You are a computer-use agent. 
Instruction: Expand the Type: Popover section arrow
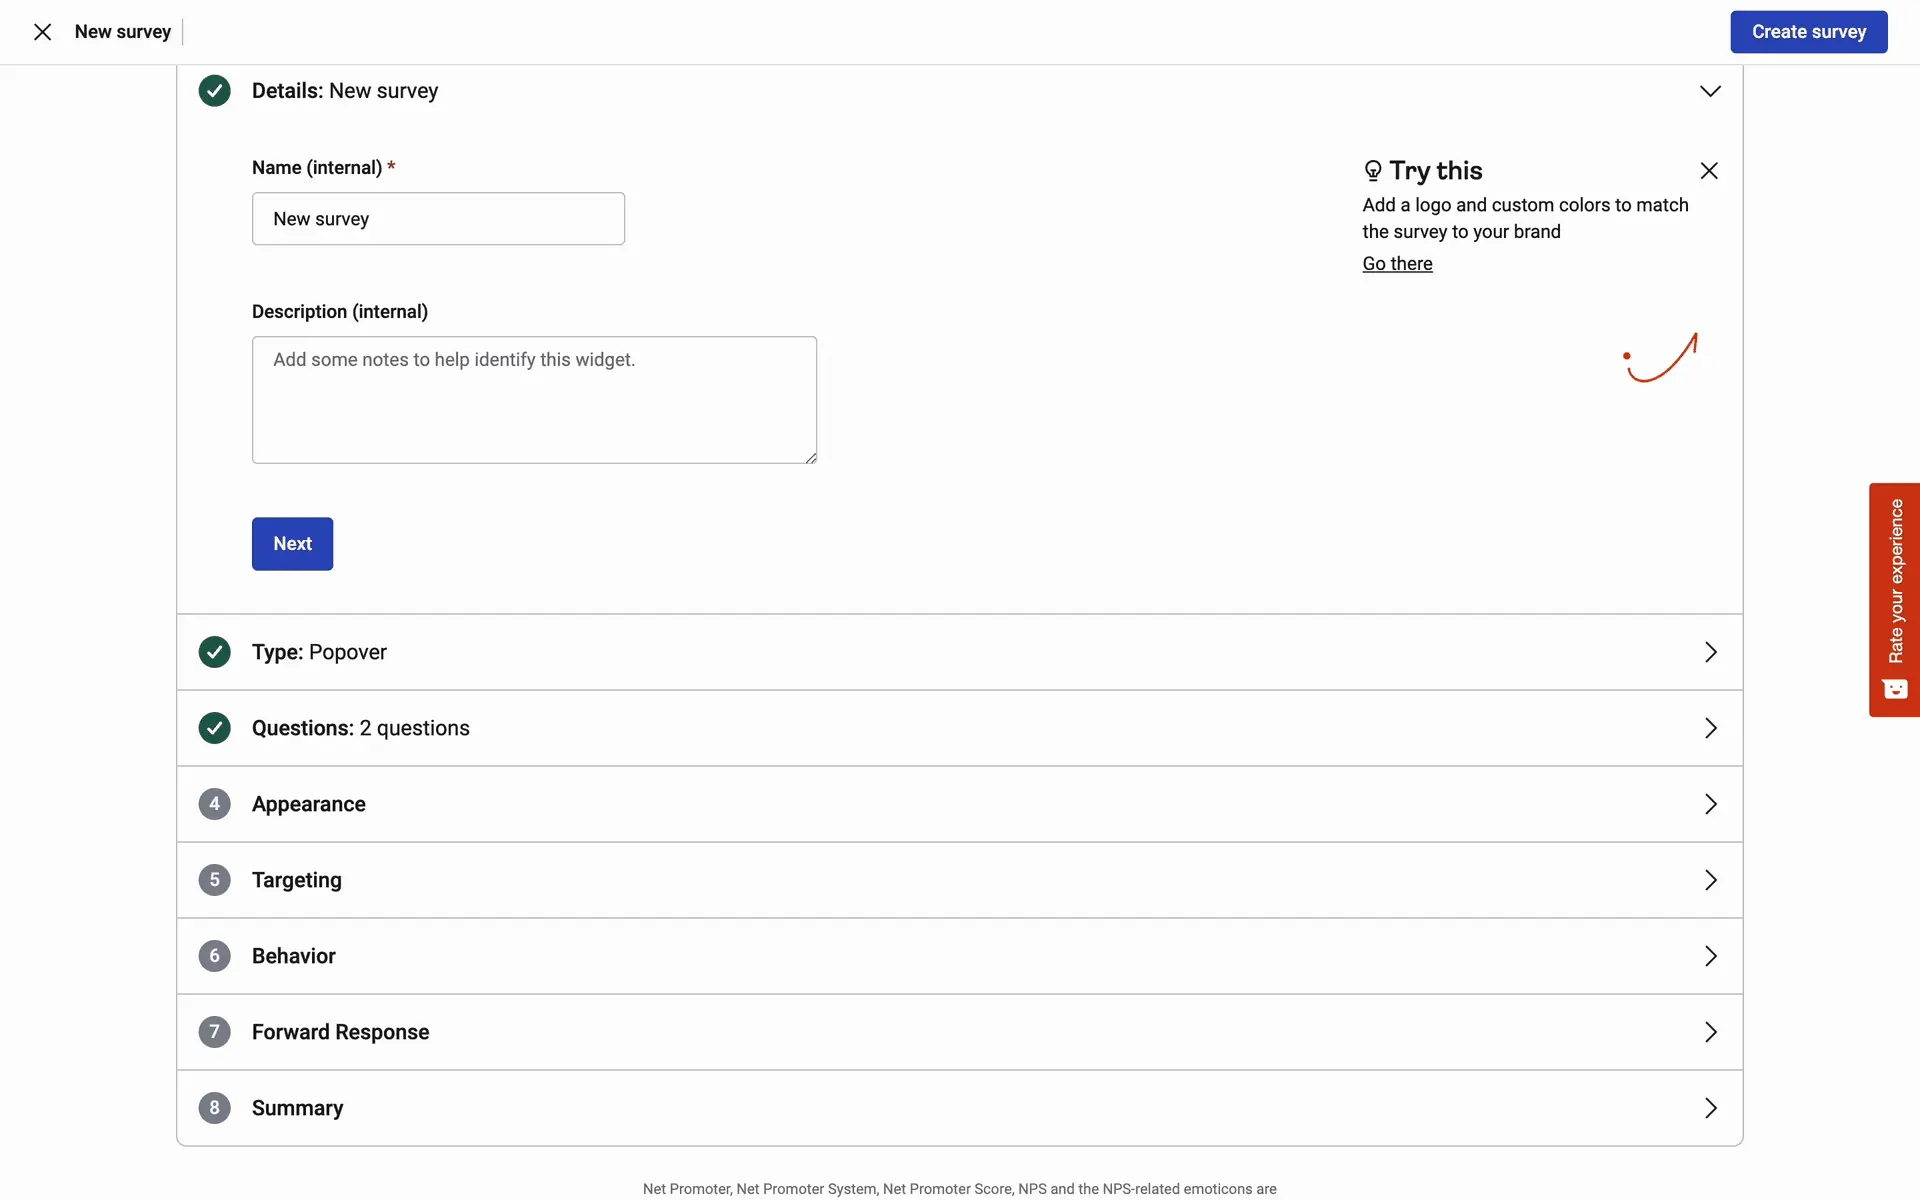pos(1710,652)
